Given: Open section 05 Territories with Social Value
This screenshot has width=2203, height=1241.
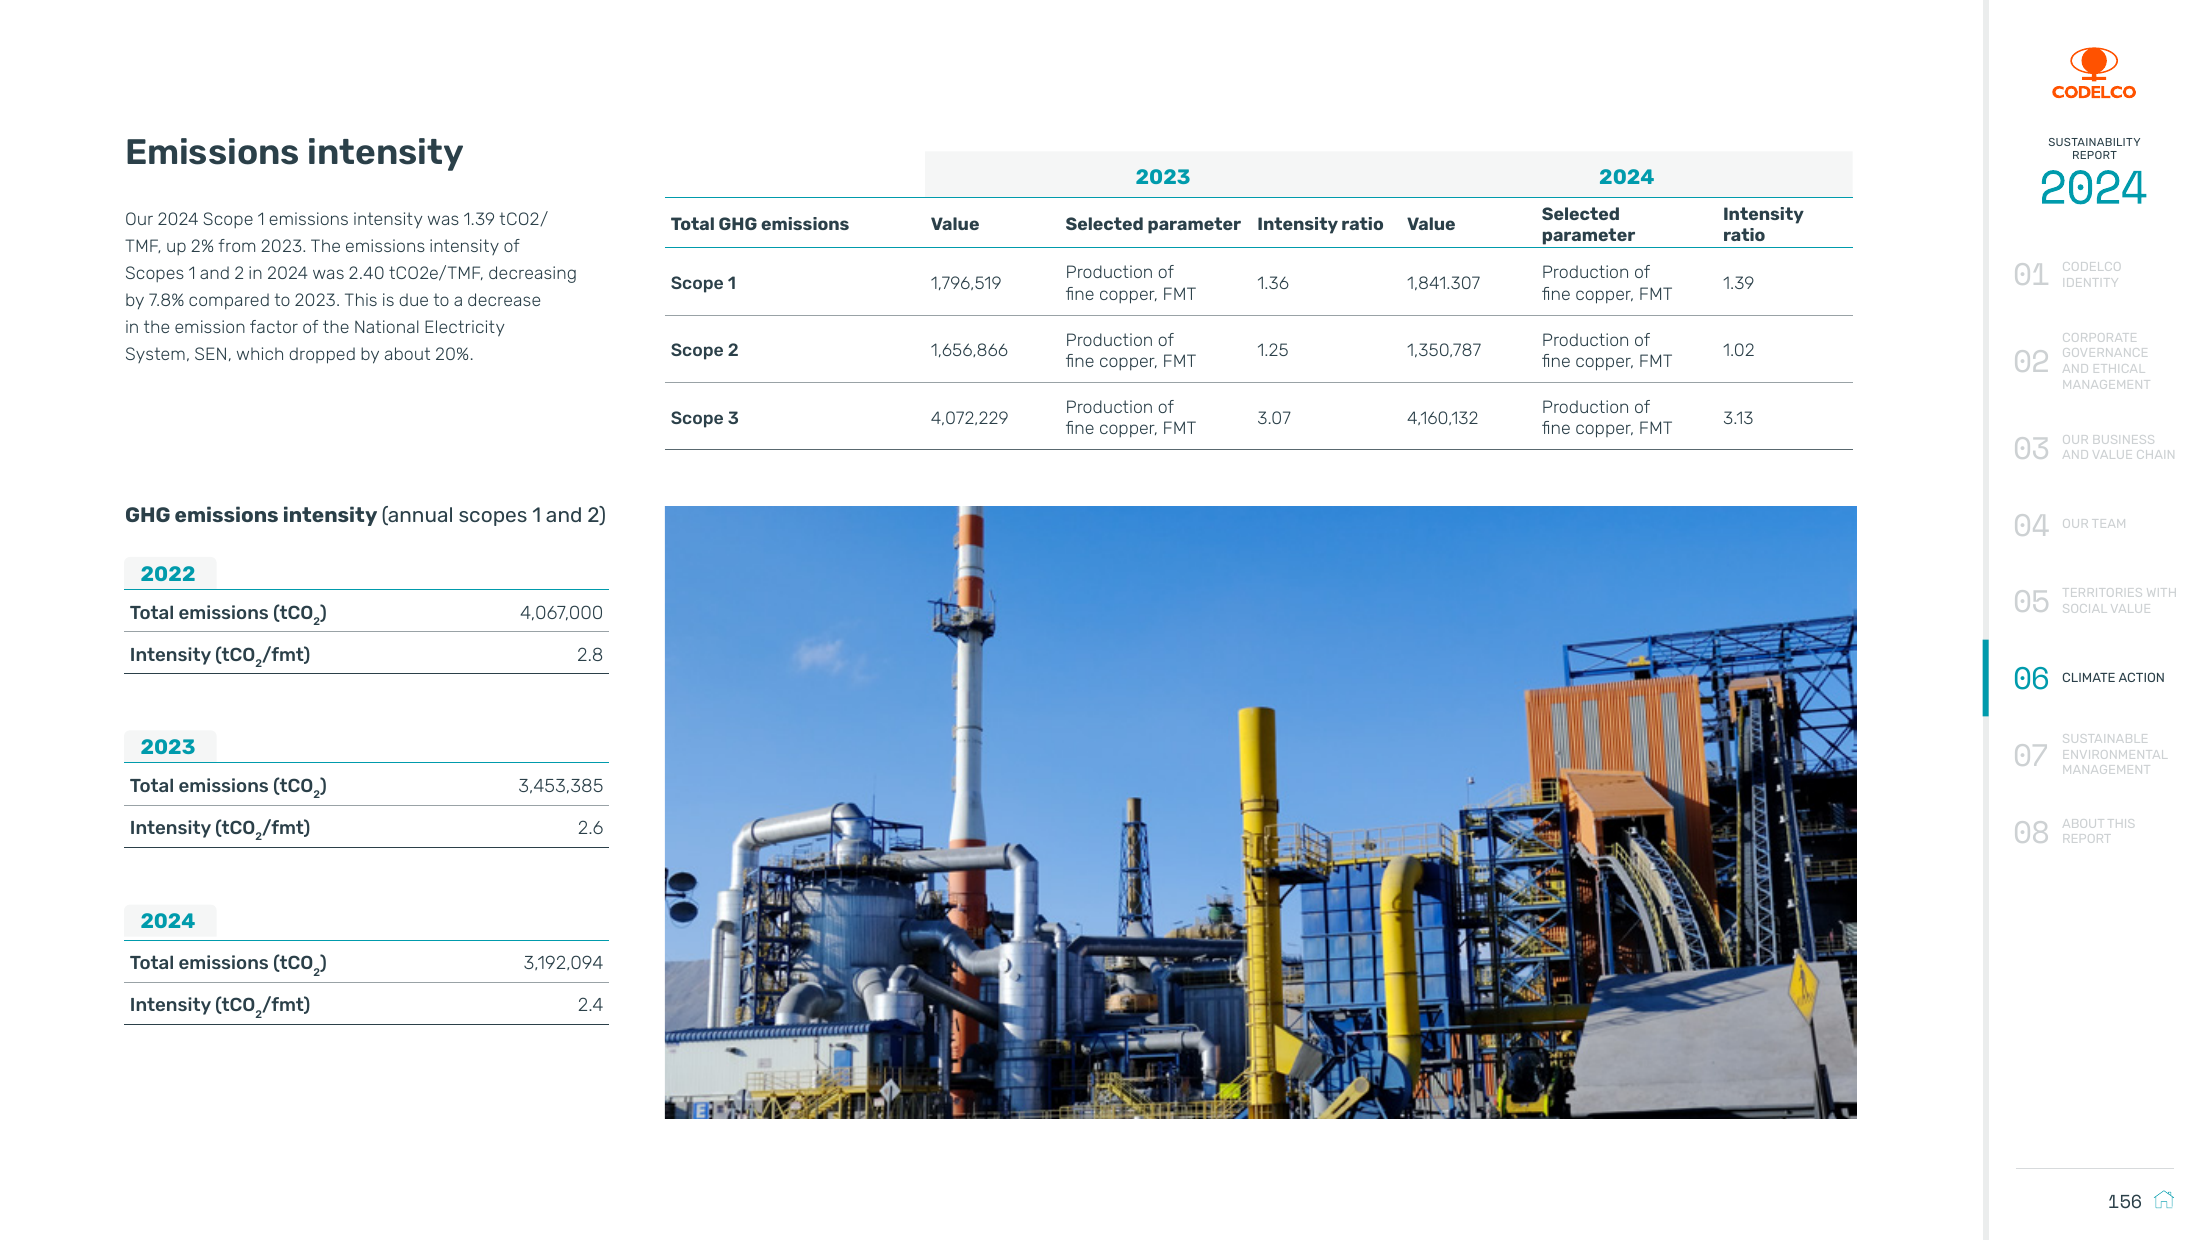Looking at the screenshot, I should click(2095, 600).
